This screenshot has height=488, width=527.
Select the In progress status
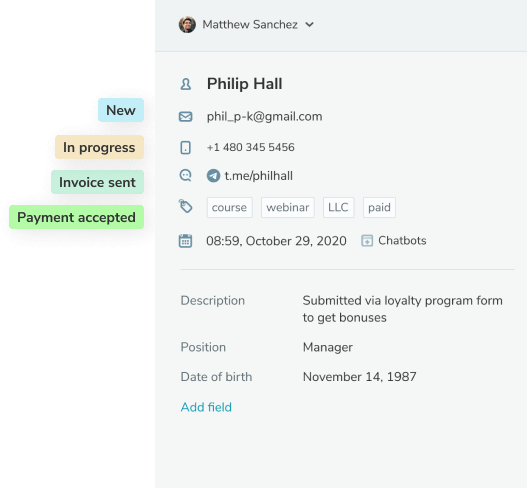point(99,147)
